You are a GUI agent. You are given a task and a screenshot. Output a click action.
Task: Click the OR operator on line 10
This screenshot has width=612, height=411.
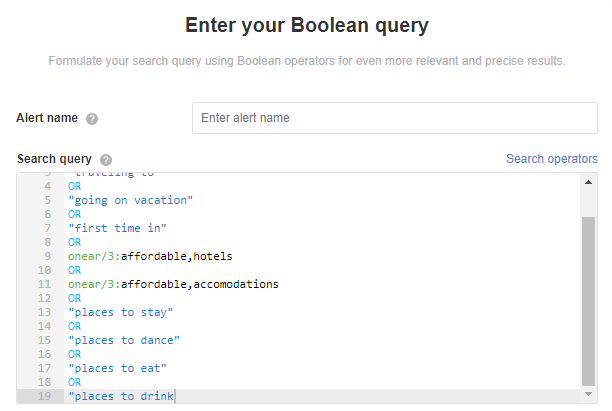74,270
